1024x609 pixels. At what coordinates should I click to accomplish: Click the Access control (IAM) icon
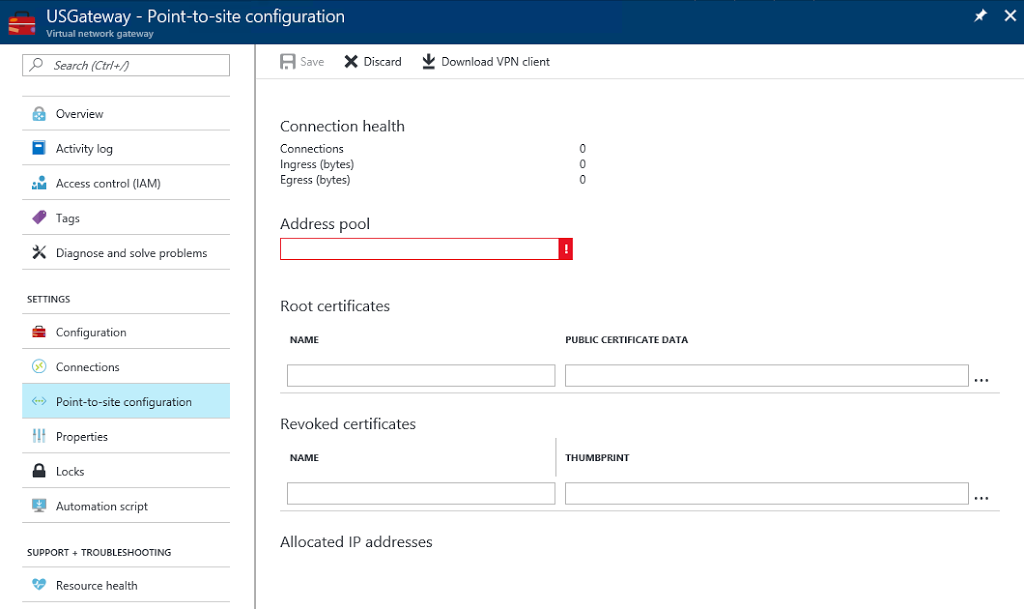(x=39, y=183)
